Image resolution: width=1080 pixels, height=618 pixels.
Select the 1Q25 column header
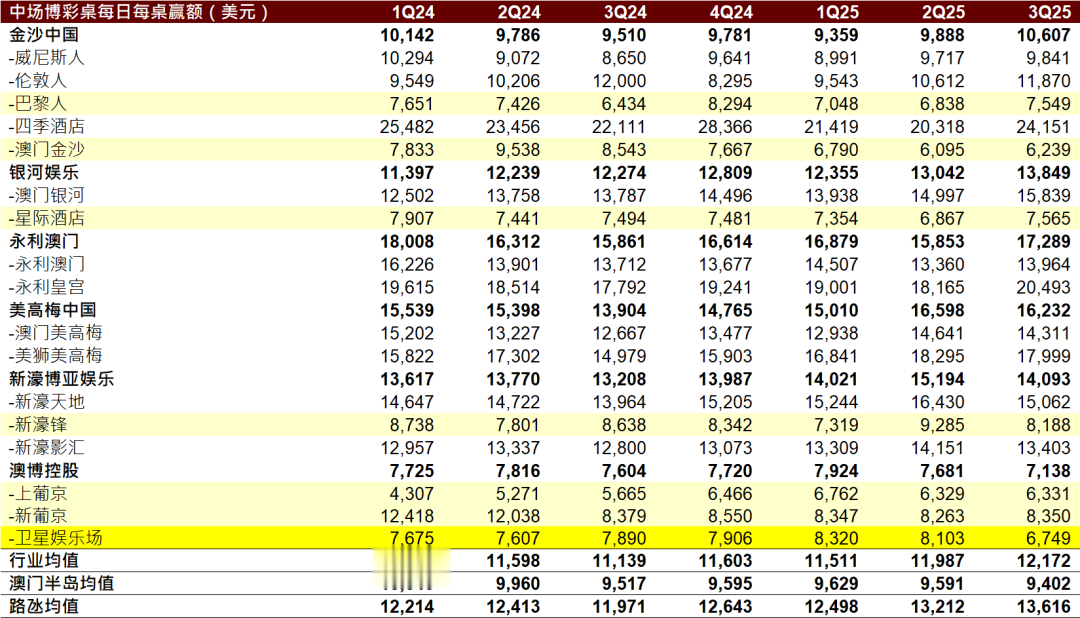click(x=837, y=12)
